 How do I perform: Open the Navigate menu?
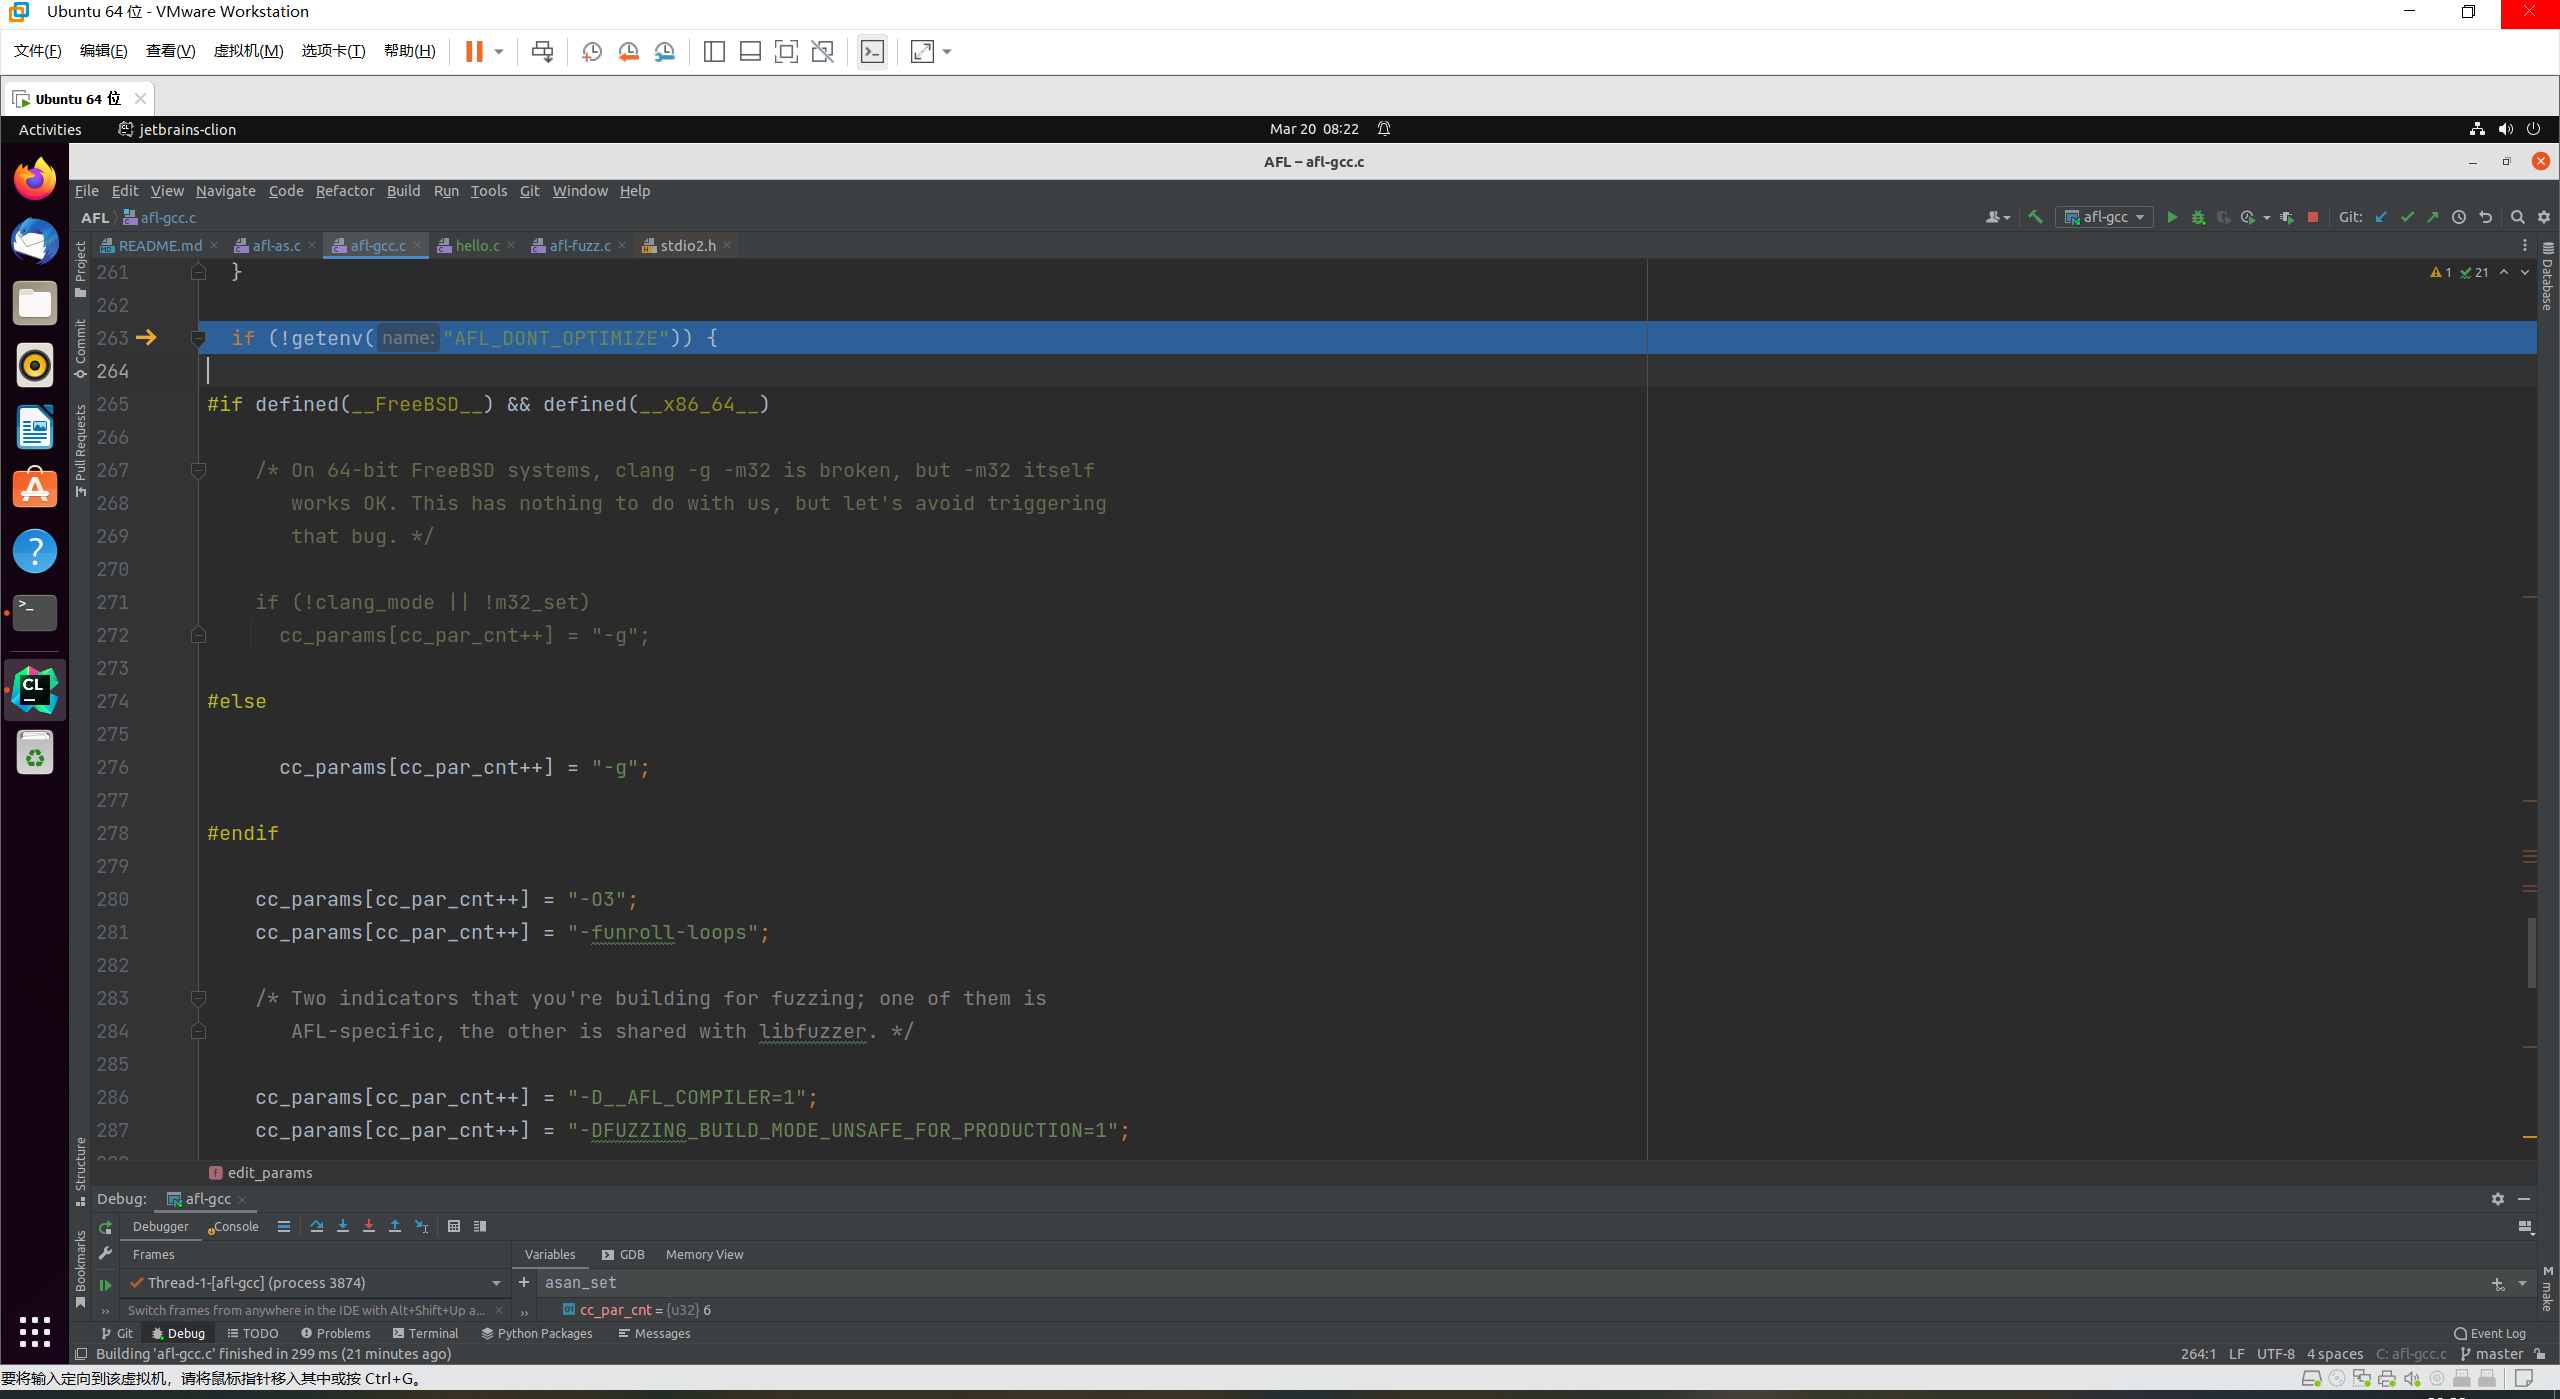[226, 190]
